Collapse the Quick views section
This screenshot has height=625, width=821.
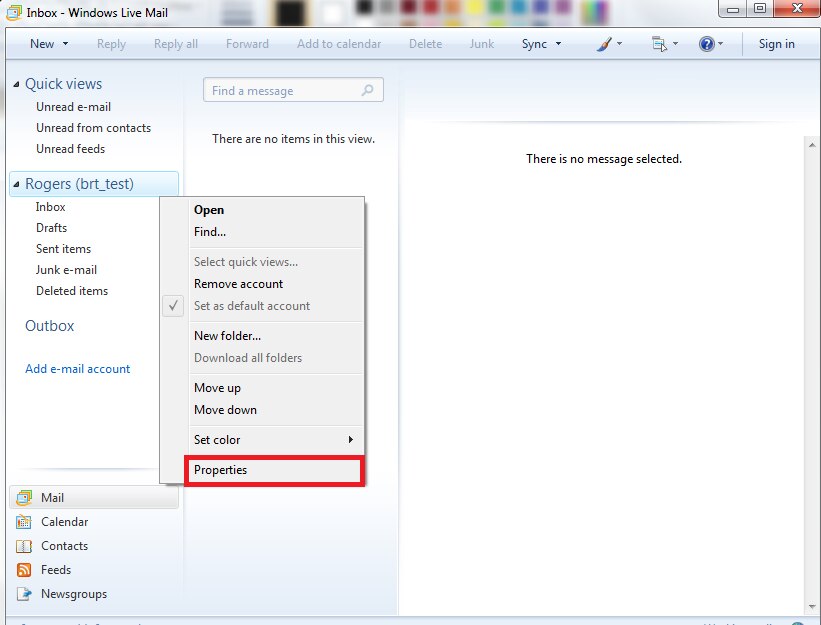(x=16, y=84)
